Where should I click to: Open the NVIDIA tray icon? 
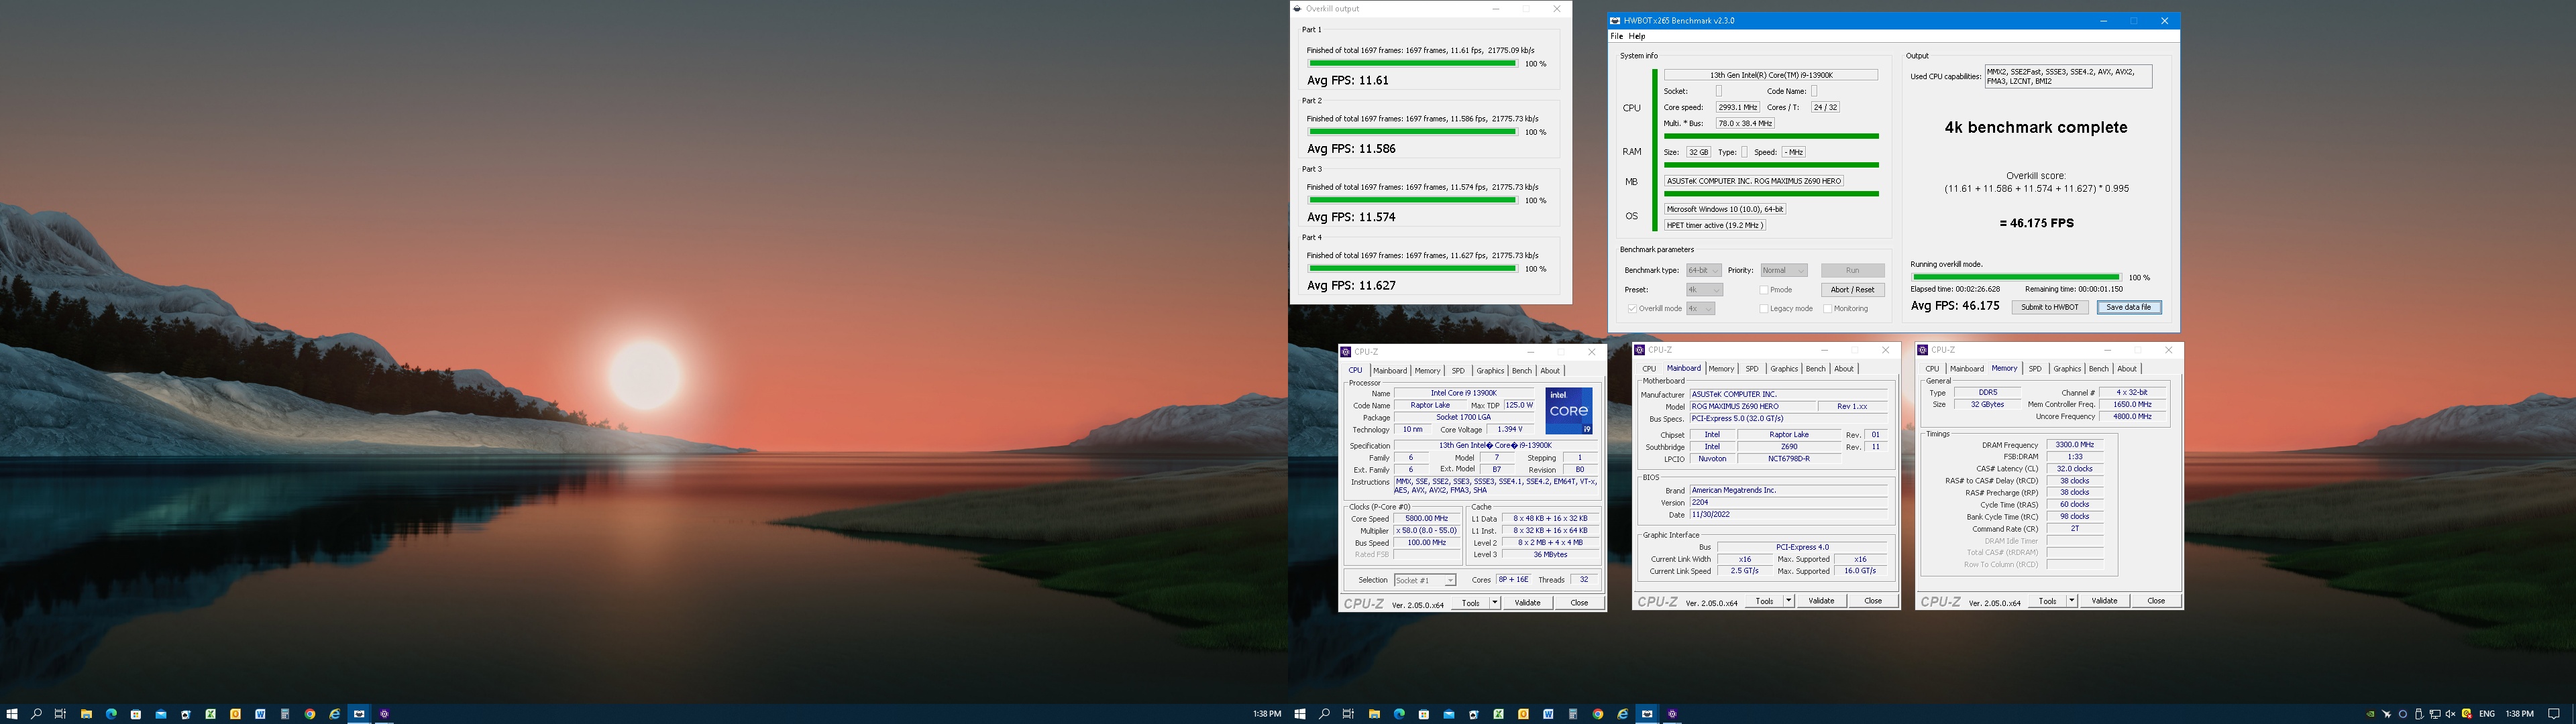(x=2371, y=714)
